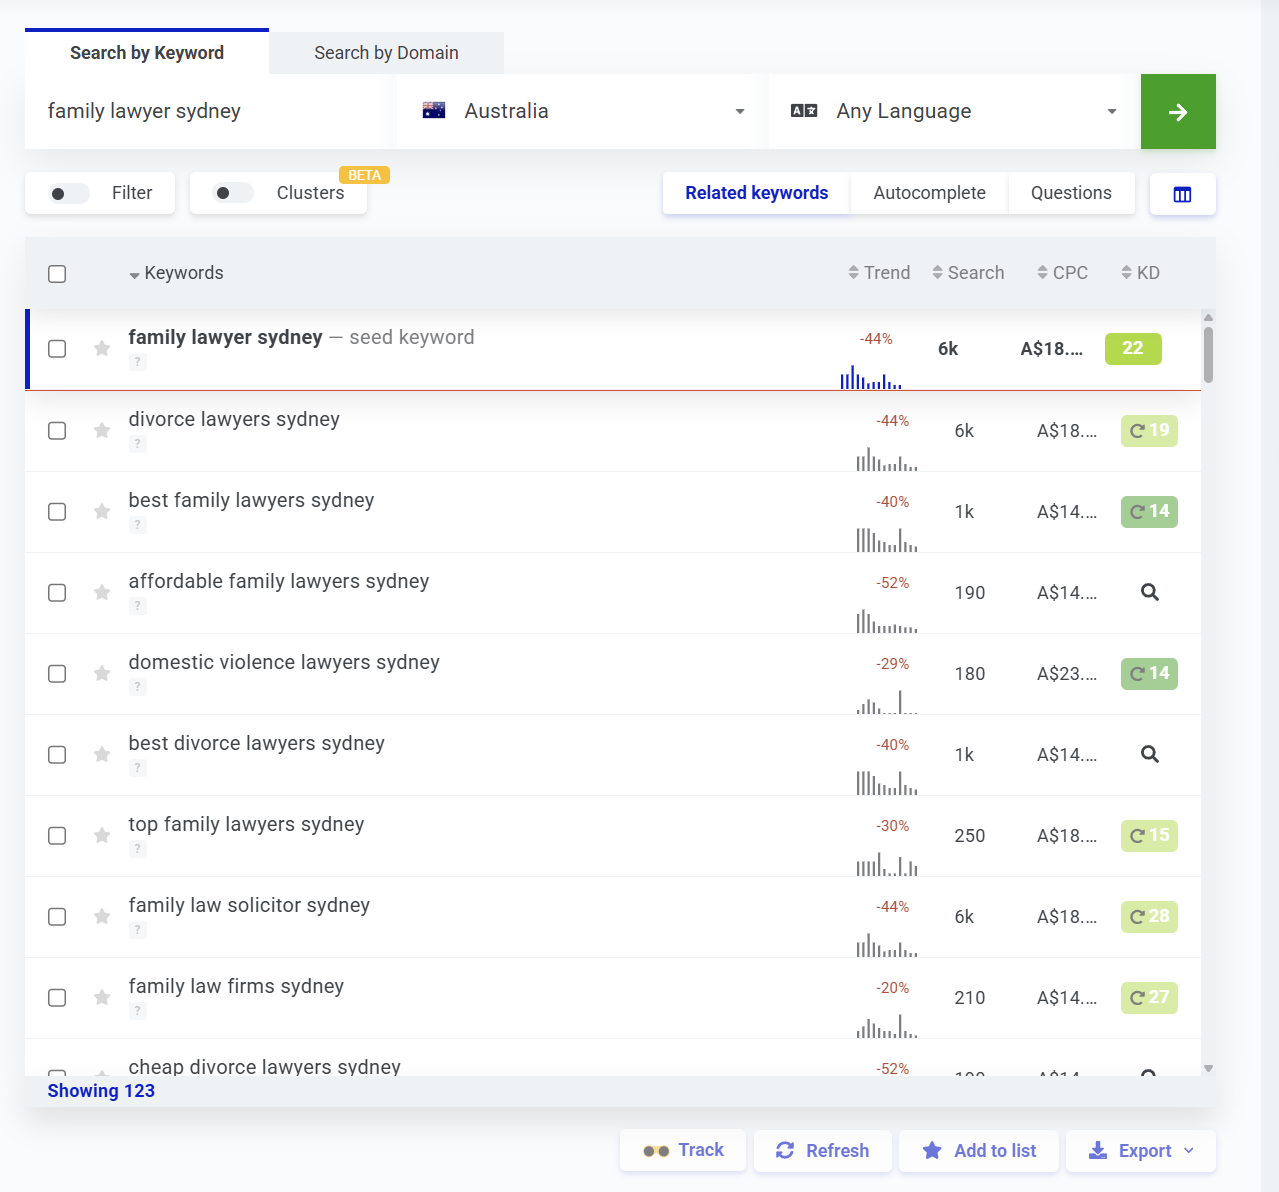
Task: Open the Any Language dropdown
Action: (x=1110, y=111)
